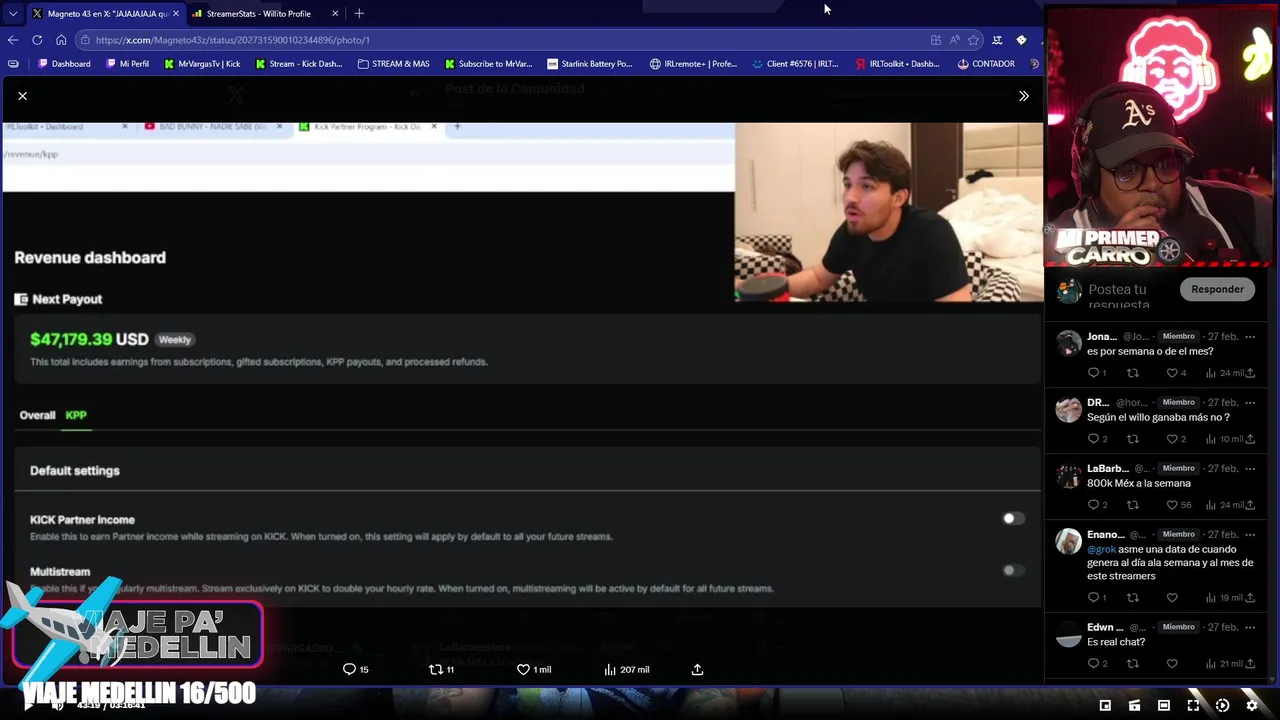The width and height of the screenshot is (1280, 720).
Task: Play the video with the play button
Action: click(28, 706)
